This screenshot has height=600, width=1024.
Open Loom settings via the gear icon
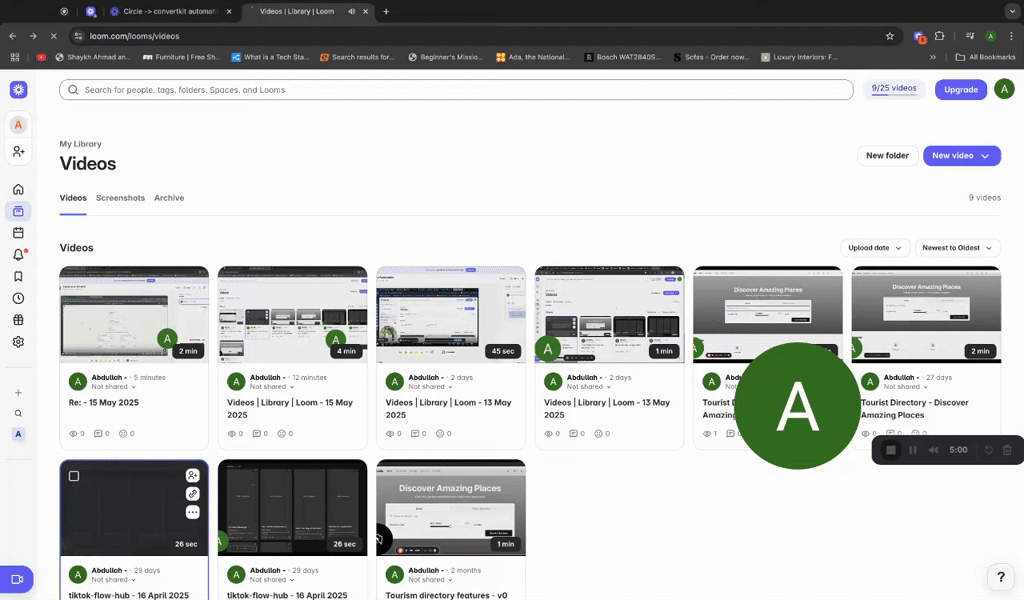click(17, 341)
